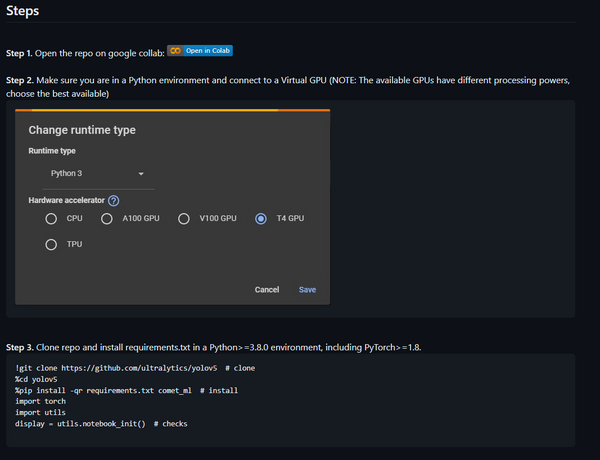The width and height of the screenshot is (600, 460).
Task: Click the git clone command line
Action: coord(135,368)
